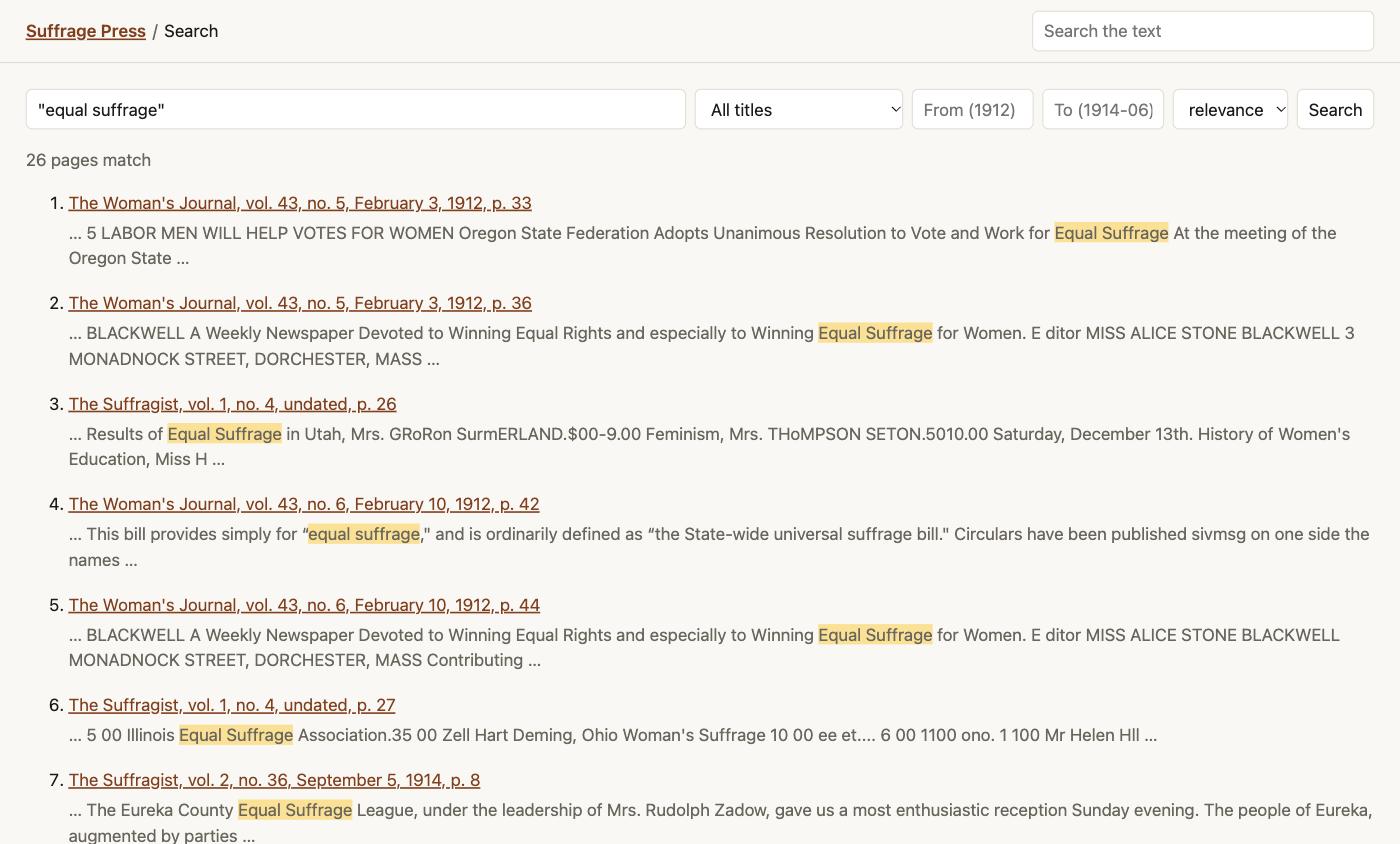Click the "This bill provides simply for" snippet
The height and width of the screenshot is (844, 1400).
point(719,547)
